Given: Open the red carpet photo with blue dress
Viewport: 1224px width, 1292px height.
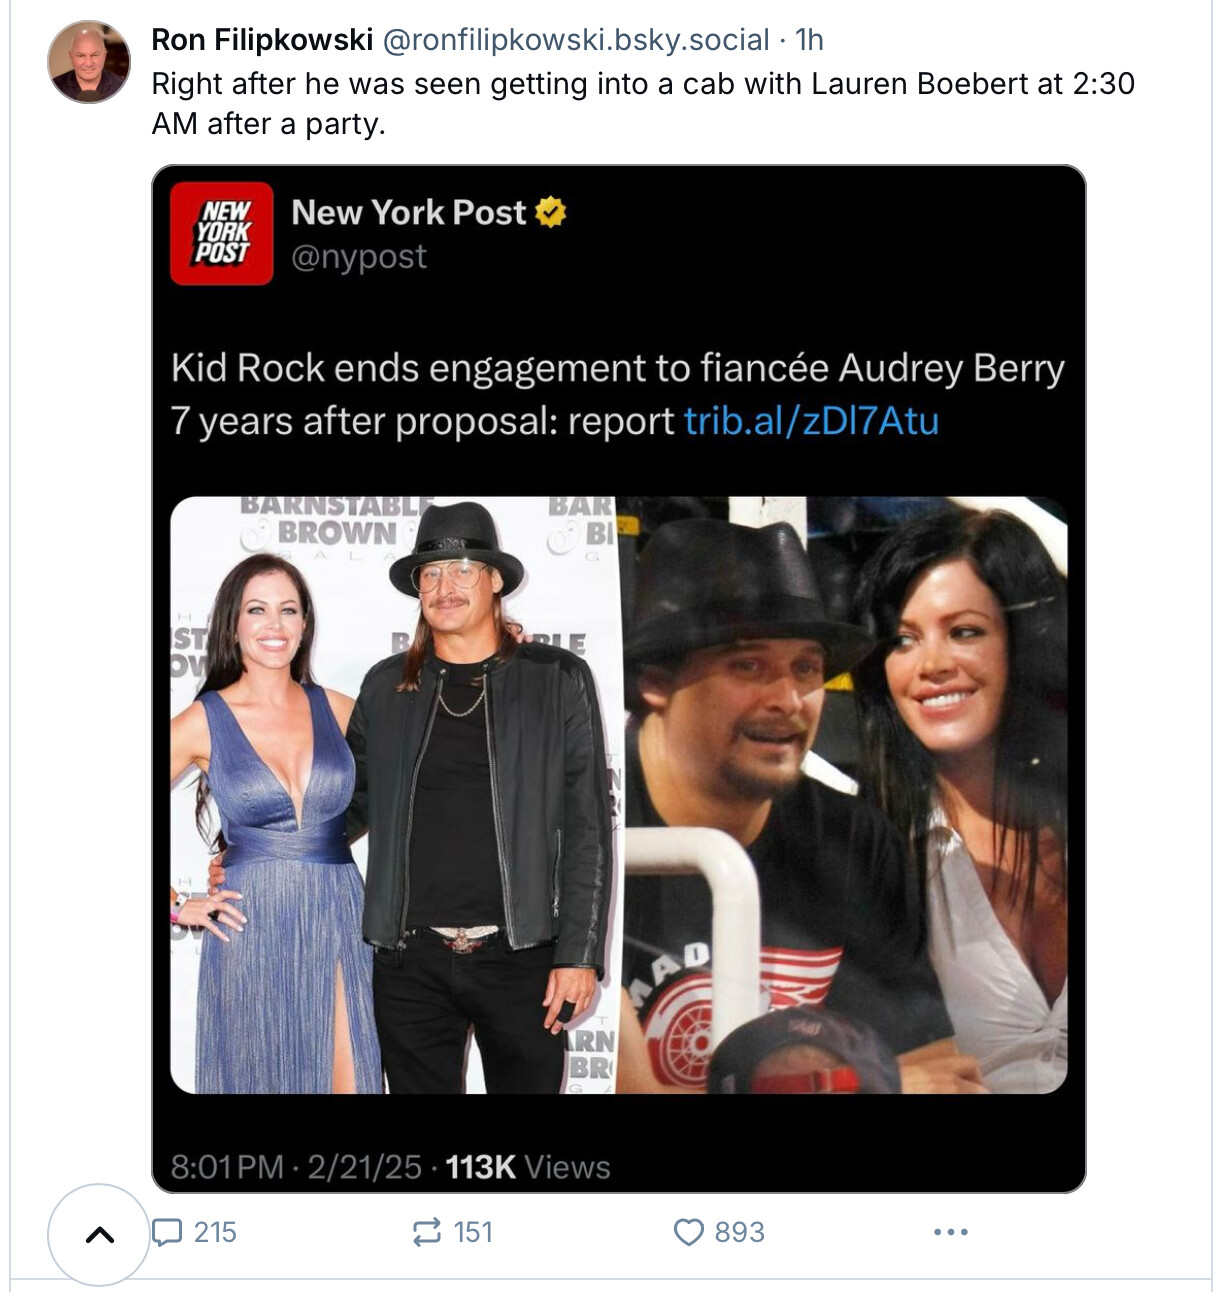Looking at the screenshot, I should click(395, 795).
